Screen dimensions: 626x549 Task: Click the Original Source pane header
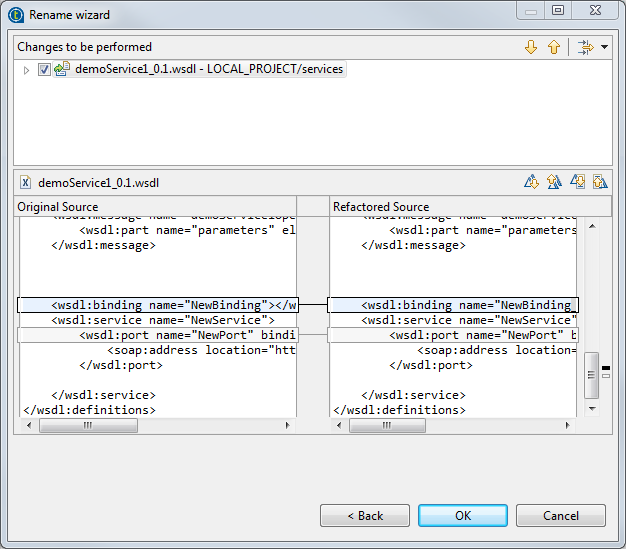[x=155, y=206]
